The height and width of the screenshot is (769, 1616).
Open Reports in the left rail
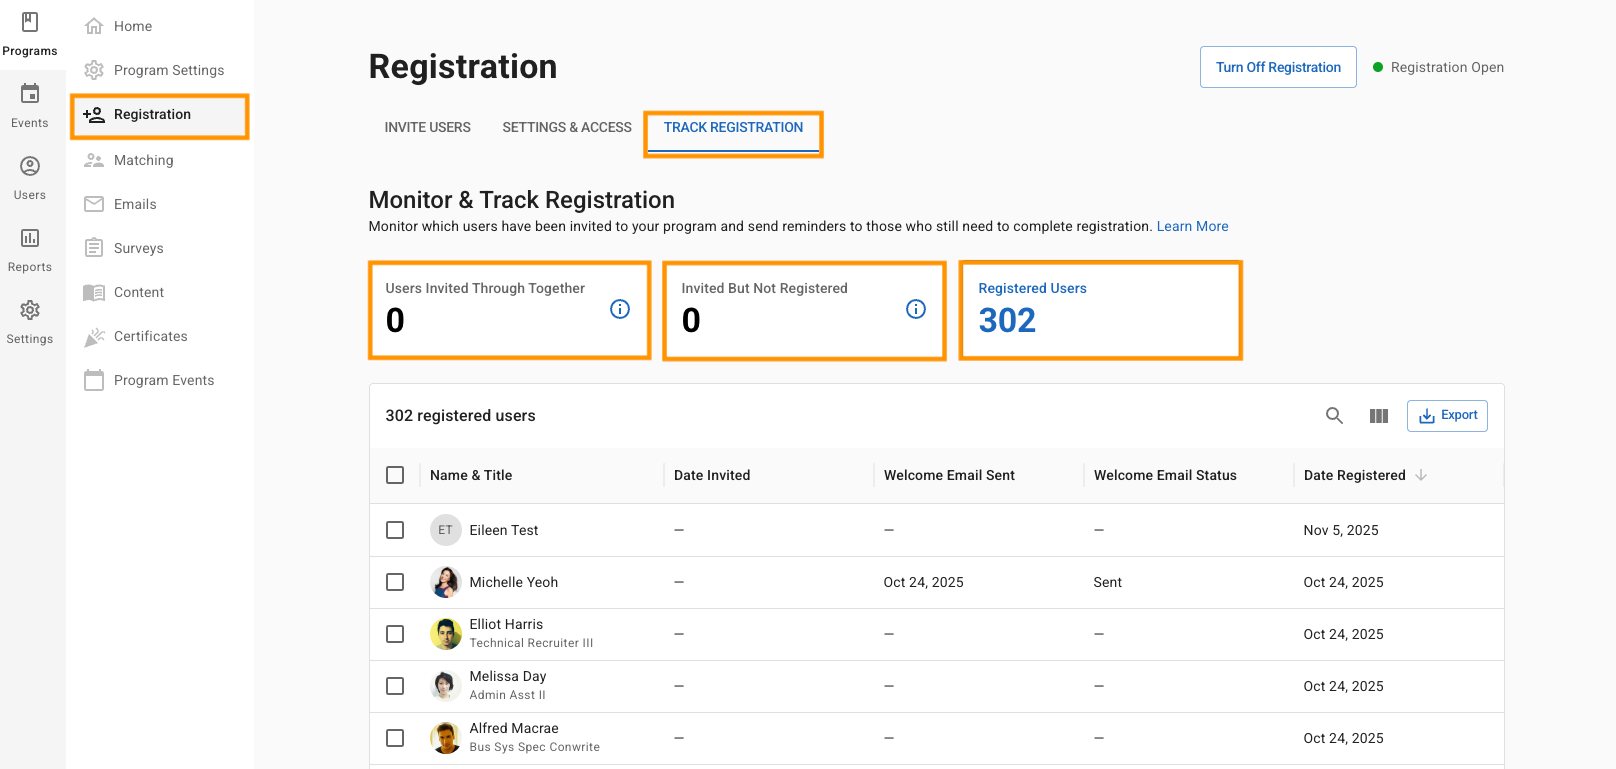point(30,249)
